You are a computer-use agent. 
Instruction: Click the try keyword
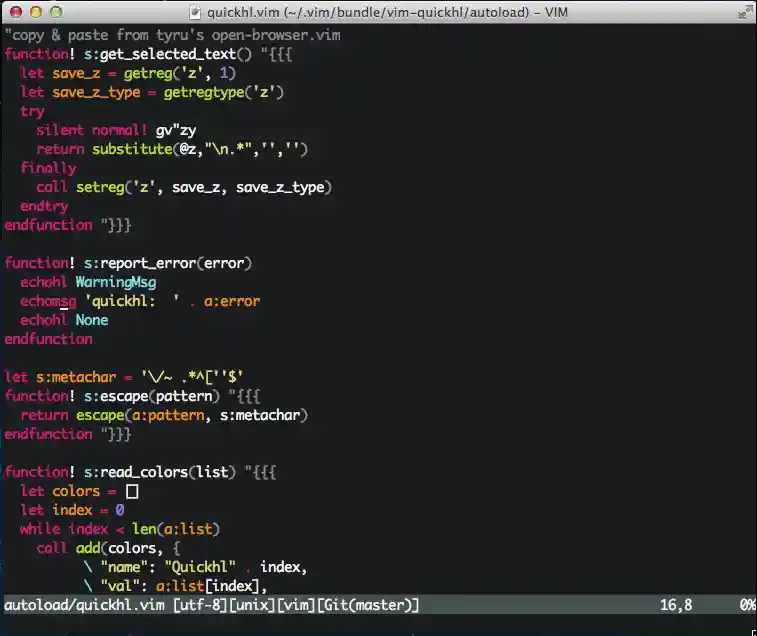32,112
